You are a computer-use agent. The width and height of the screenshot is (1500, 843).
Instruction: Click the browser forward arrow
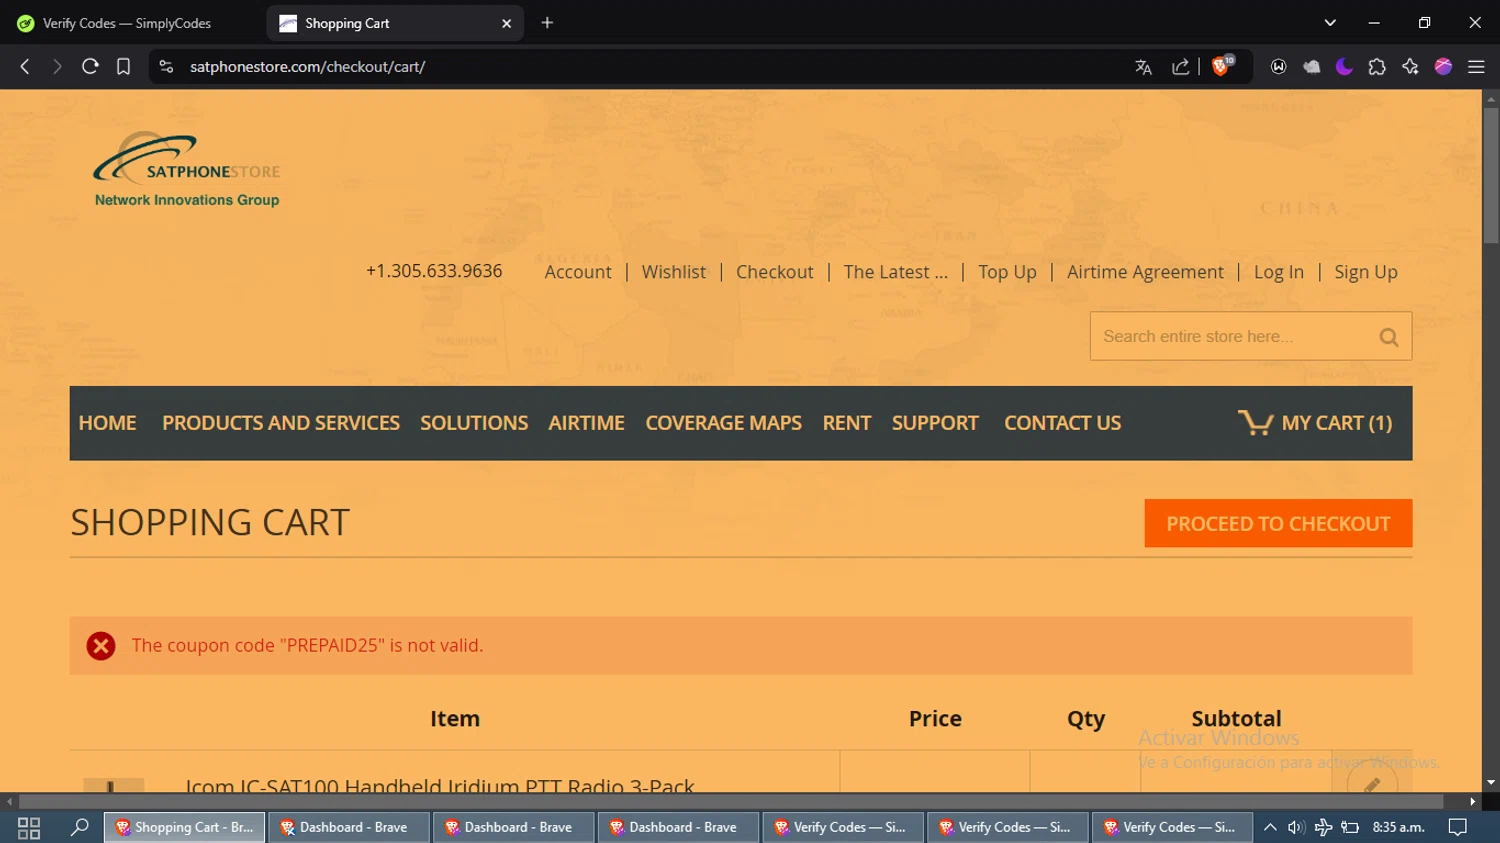tap(57, 67)
